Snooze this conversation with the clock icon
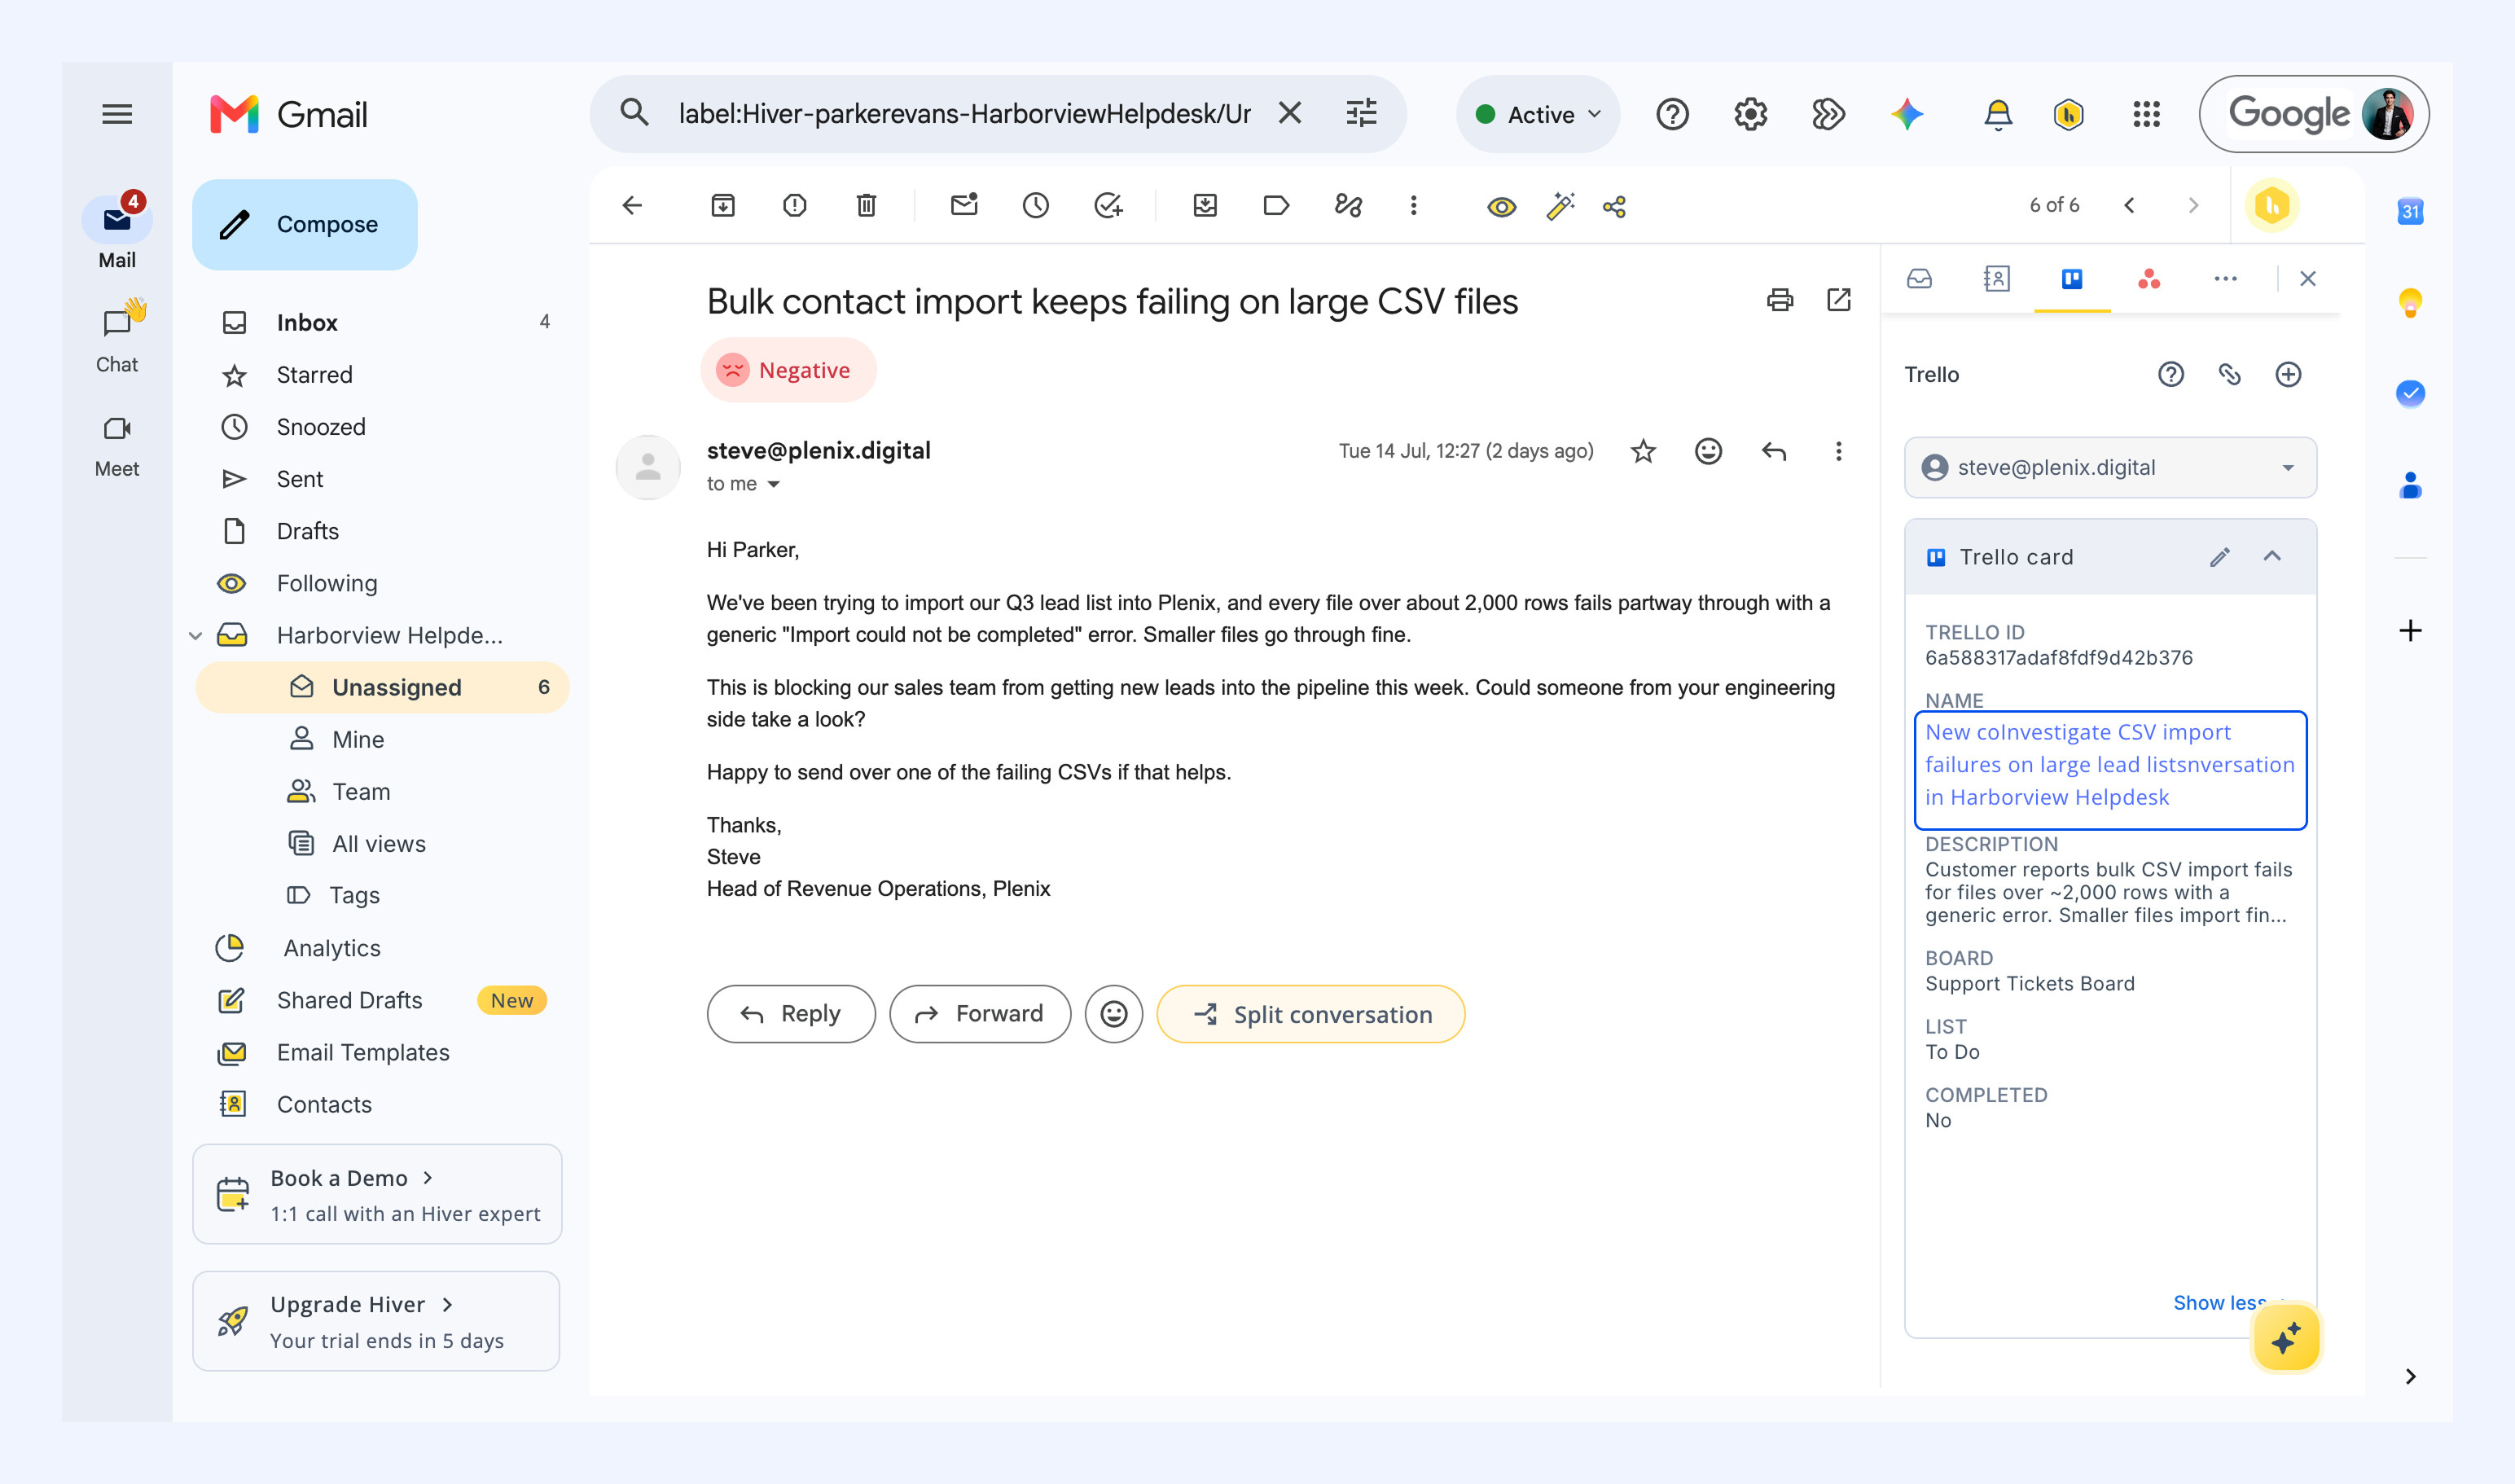This screenshot has width=2515, height=1484. [x=1036, y=206]
